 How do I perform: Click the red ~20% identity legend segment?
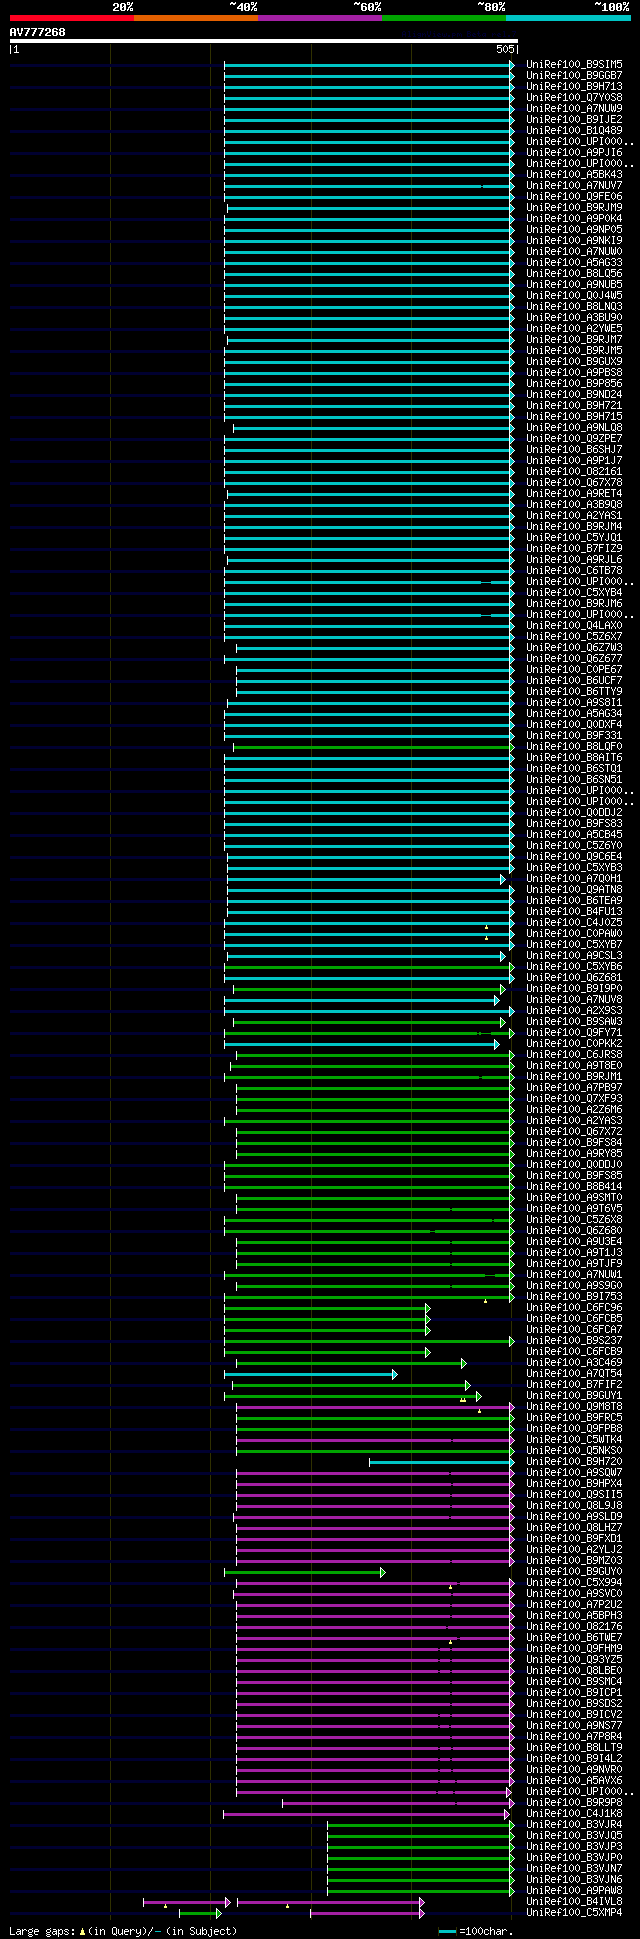pos(71,18)
